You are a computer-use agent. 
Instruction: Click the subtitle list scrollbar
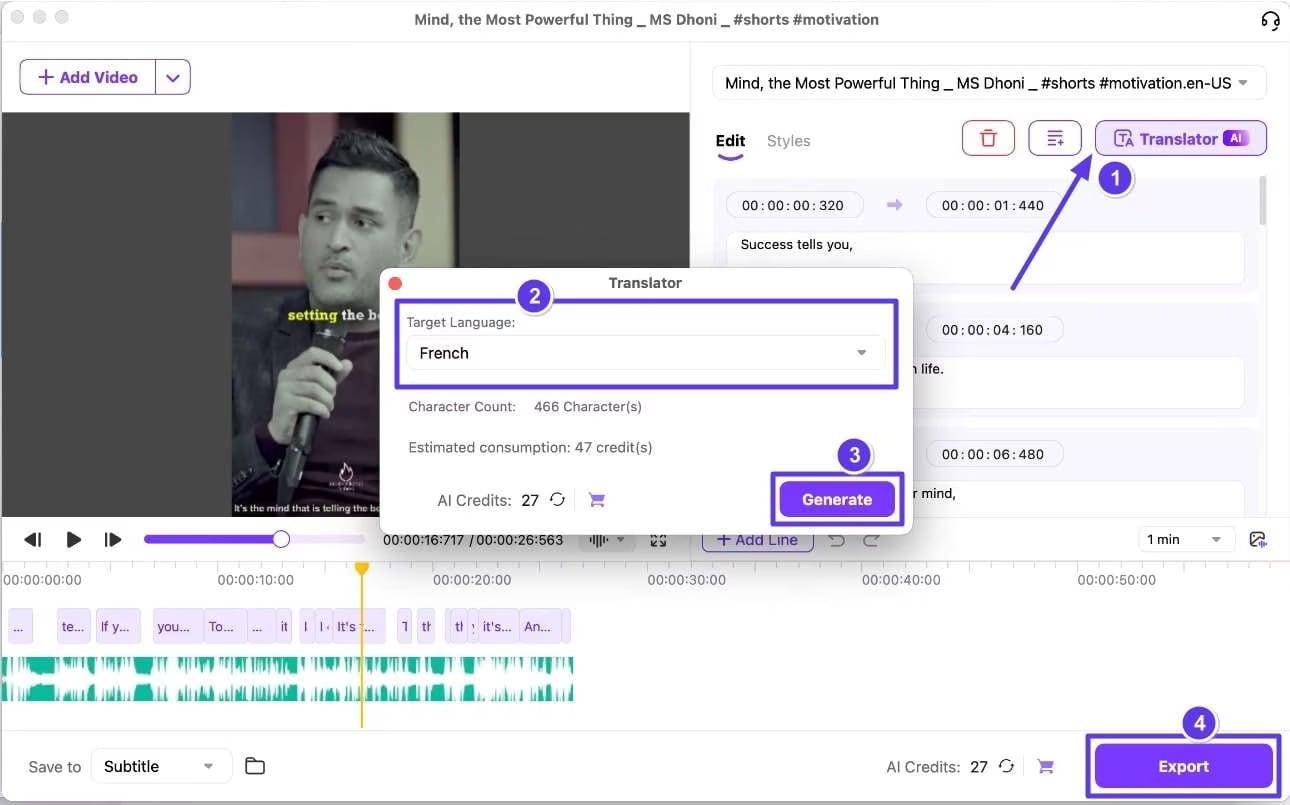tap(1263, 200)
